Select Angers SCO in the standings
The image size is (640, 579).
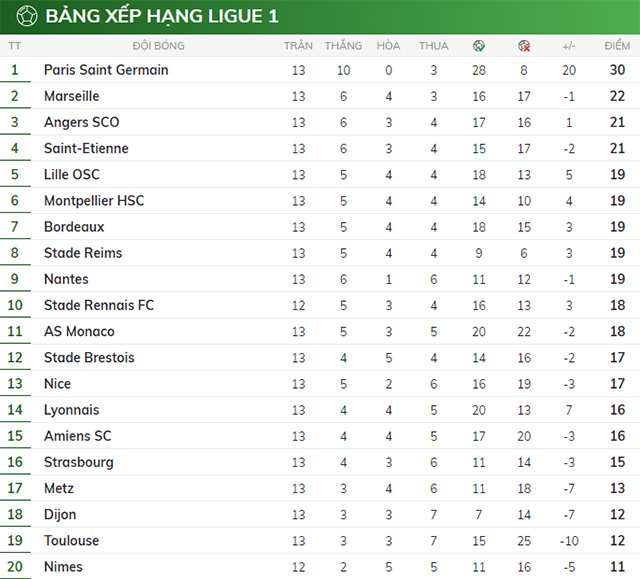pyautogui.click(x=81, y=122)
